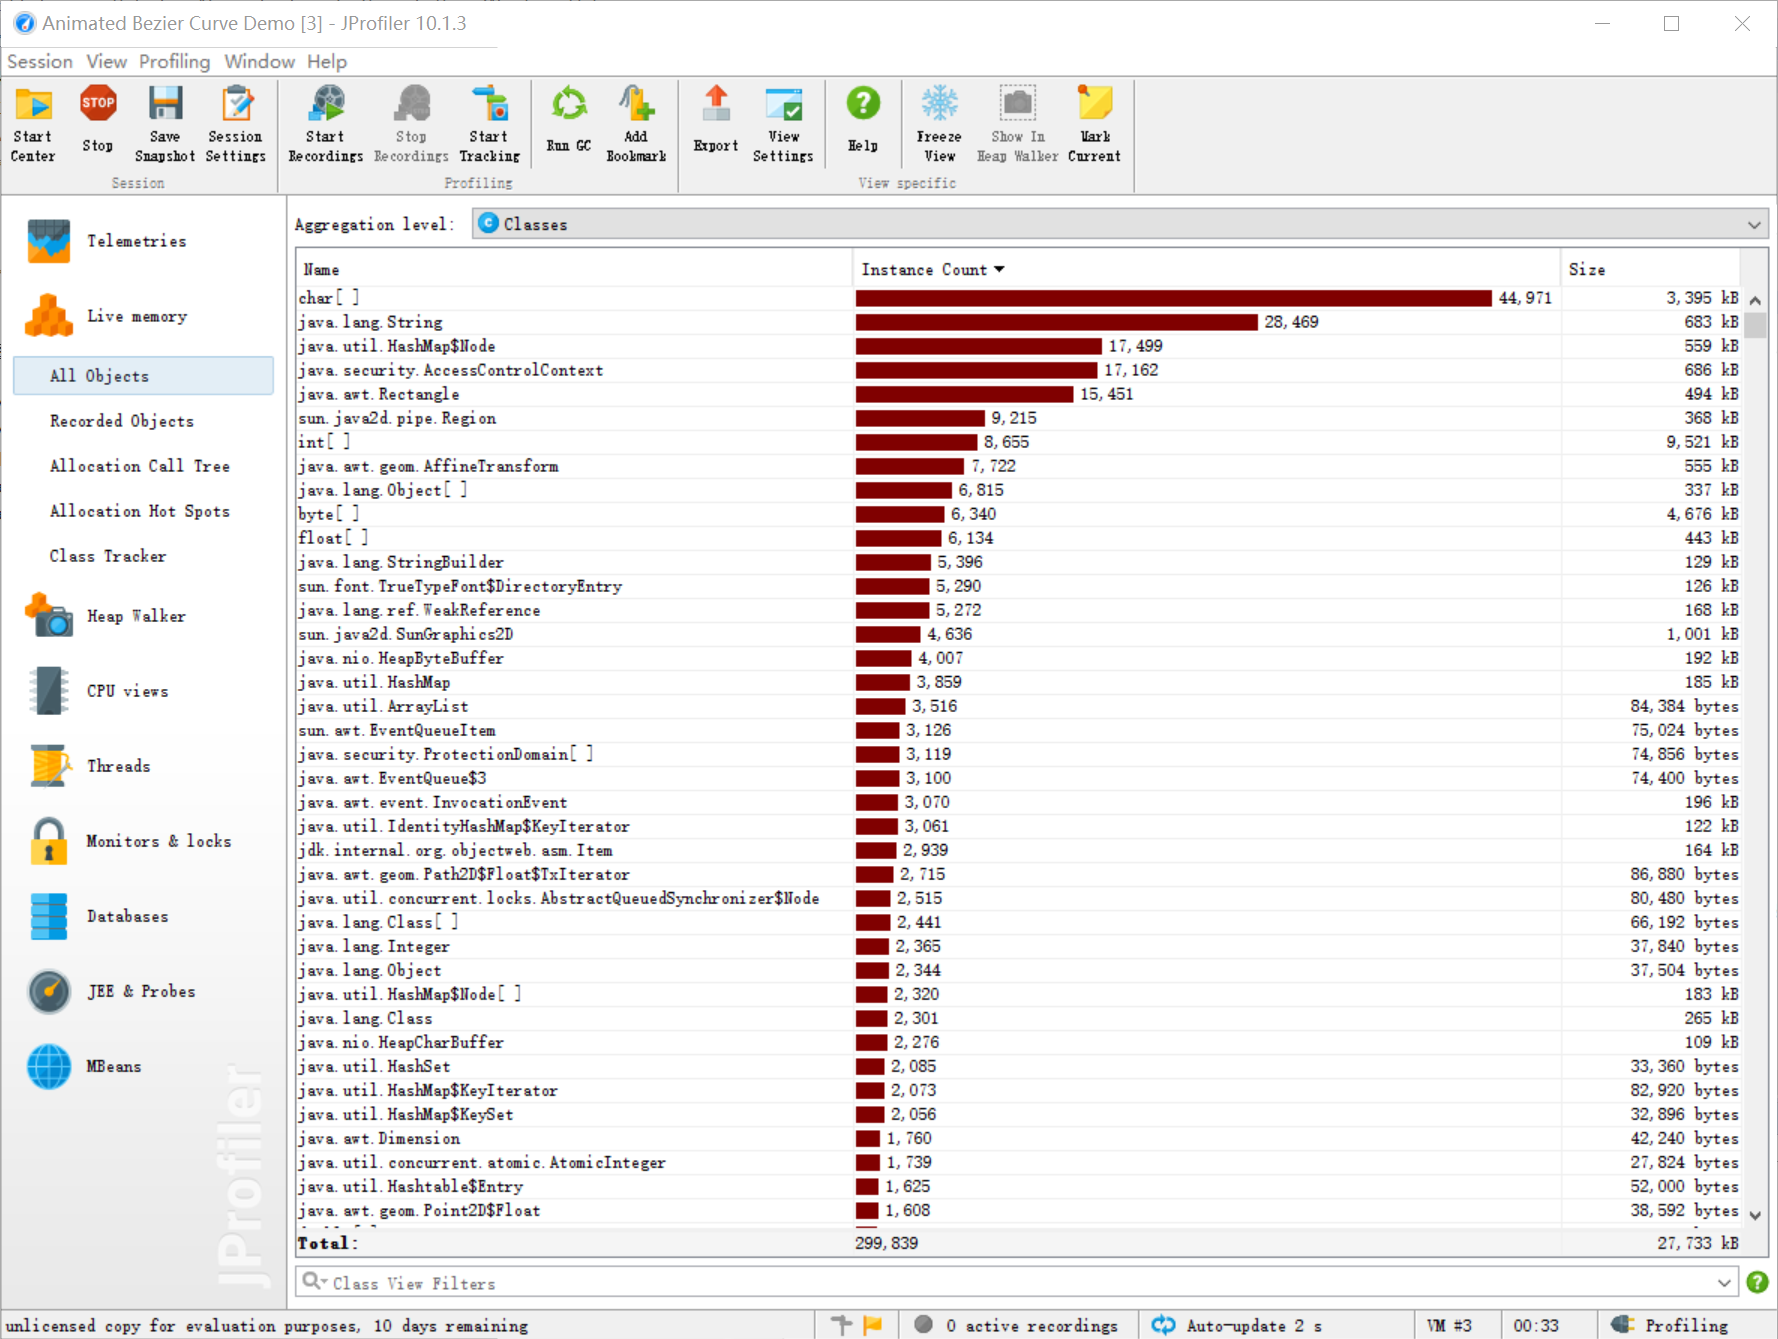This screenshot has width=1778, height=1339.
Task: Sort by Name column header
Action: click(574, 270)
